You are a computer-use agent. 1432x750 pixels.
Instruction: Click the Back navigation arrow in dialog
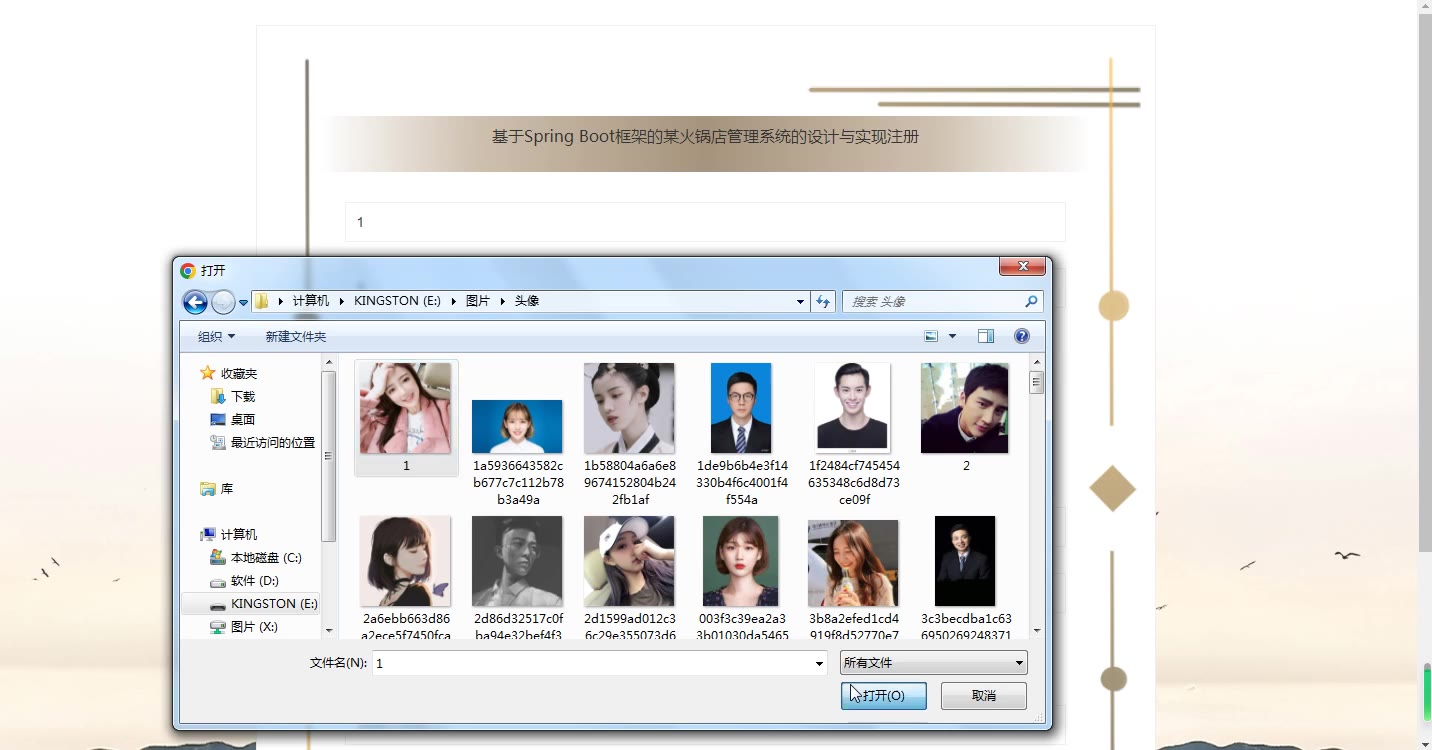coord(195,302)
